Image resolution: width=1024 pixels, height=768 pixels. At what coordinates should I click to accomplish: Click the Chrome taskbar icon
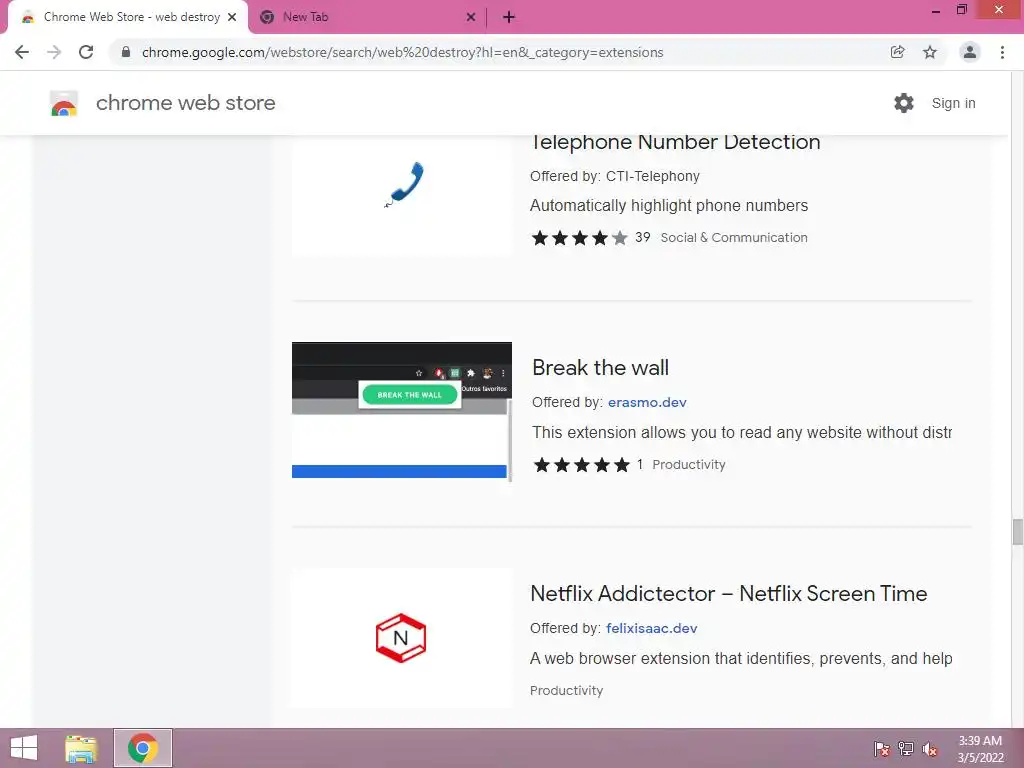[143, 748]
